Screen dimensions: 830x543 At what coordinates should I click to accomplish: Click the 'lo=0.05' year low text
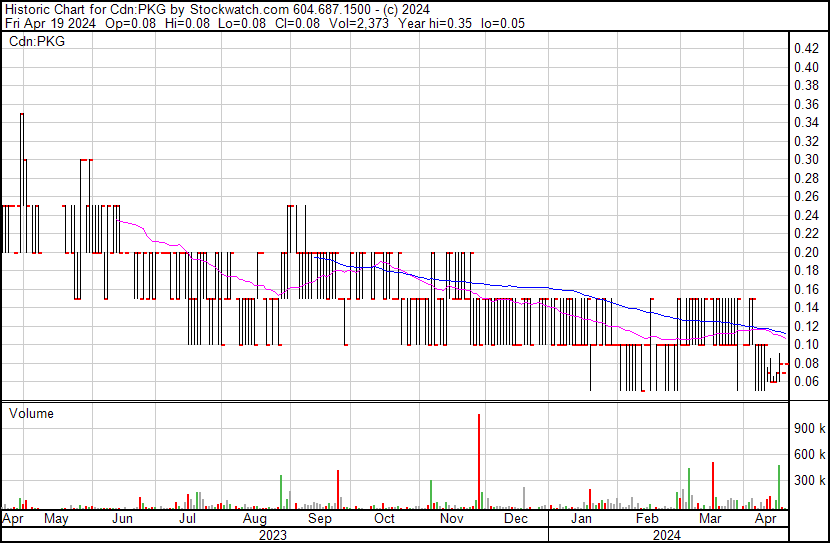[x=503, y=23]
